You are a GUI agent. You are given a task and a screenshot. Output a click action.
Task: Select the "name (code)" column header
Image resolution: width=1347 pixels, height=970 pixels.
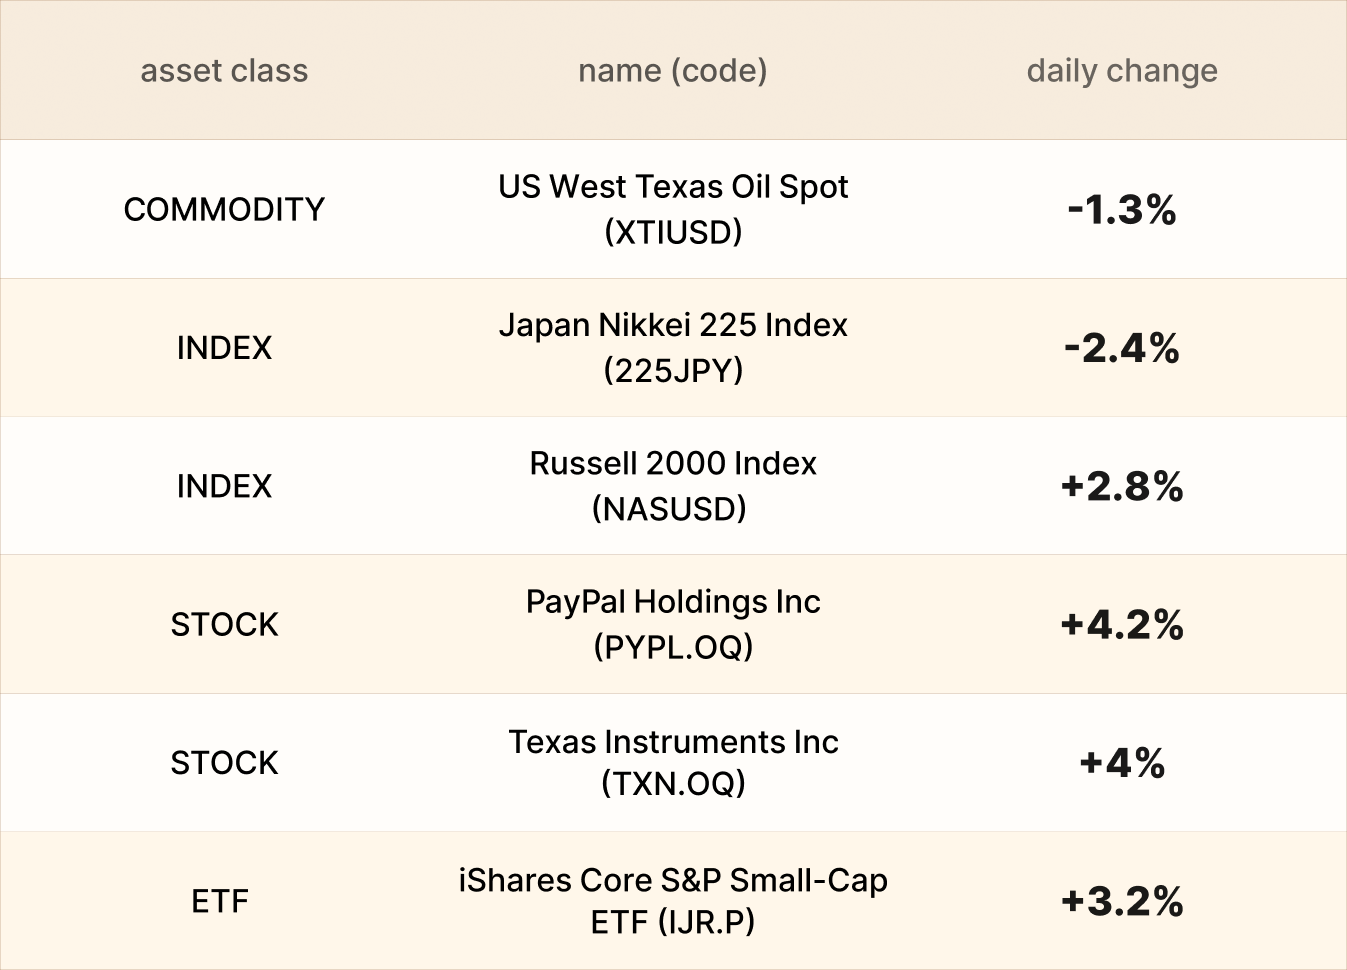point(672,71)
